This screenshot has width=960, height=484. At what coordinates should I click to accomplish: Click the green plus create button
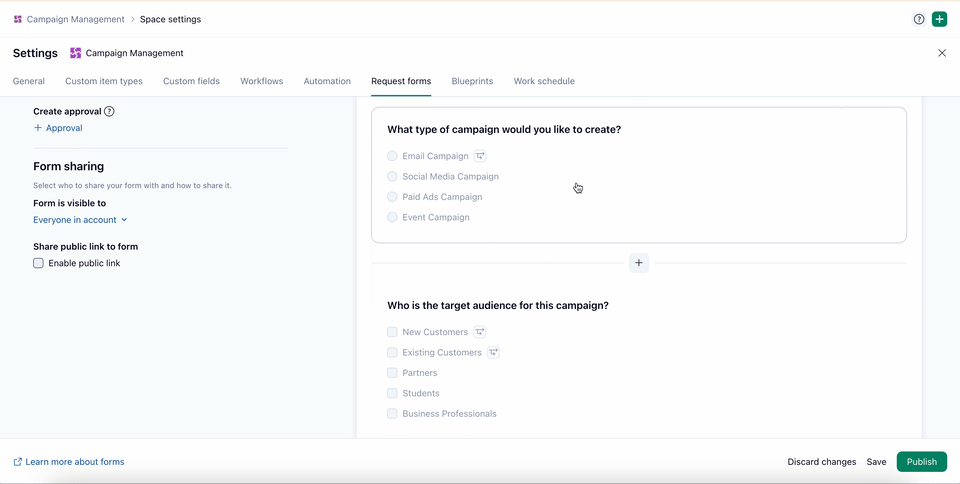coord(939,19)
